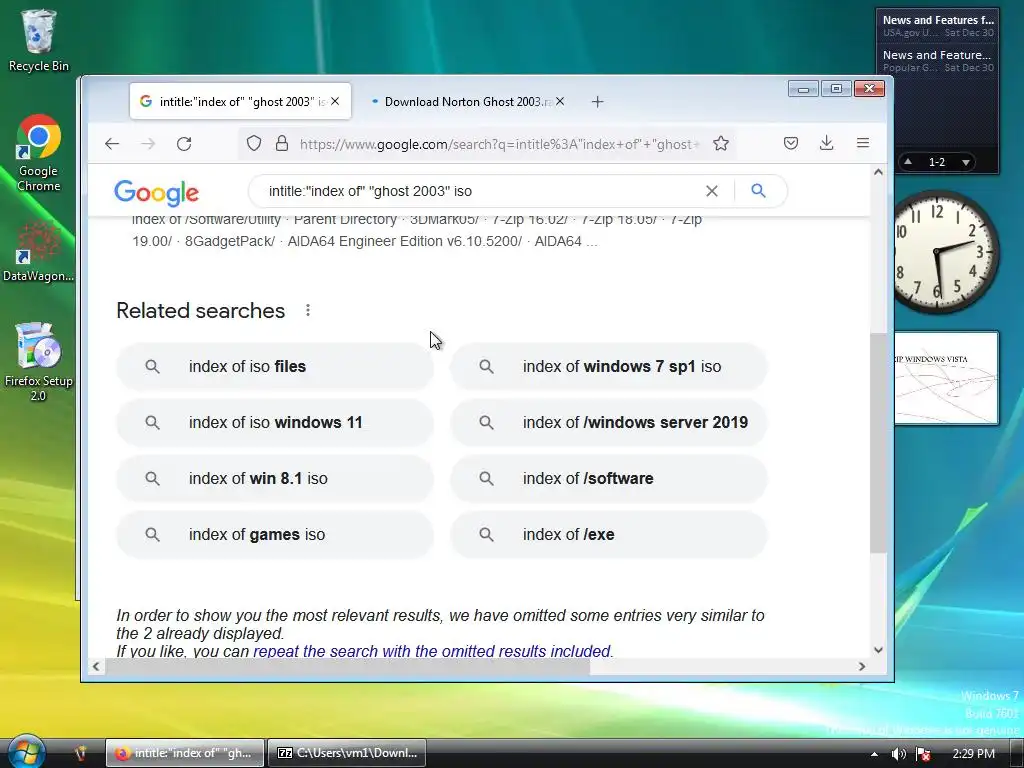The image size is (1024, 768).
Task: Show hidden tray icons arrow
Action: pos(874,754)
